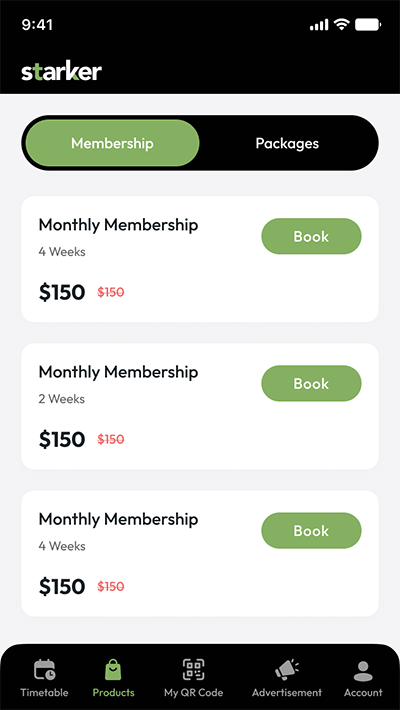400x710 pixels.
Task: Tap the 9:41 clock in status bar
Action: [37, 24]
